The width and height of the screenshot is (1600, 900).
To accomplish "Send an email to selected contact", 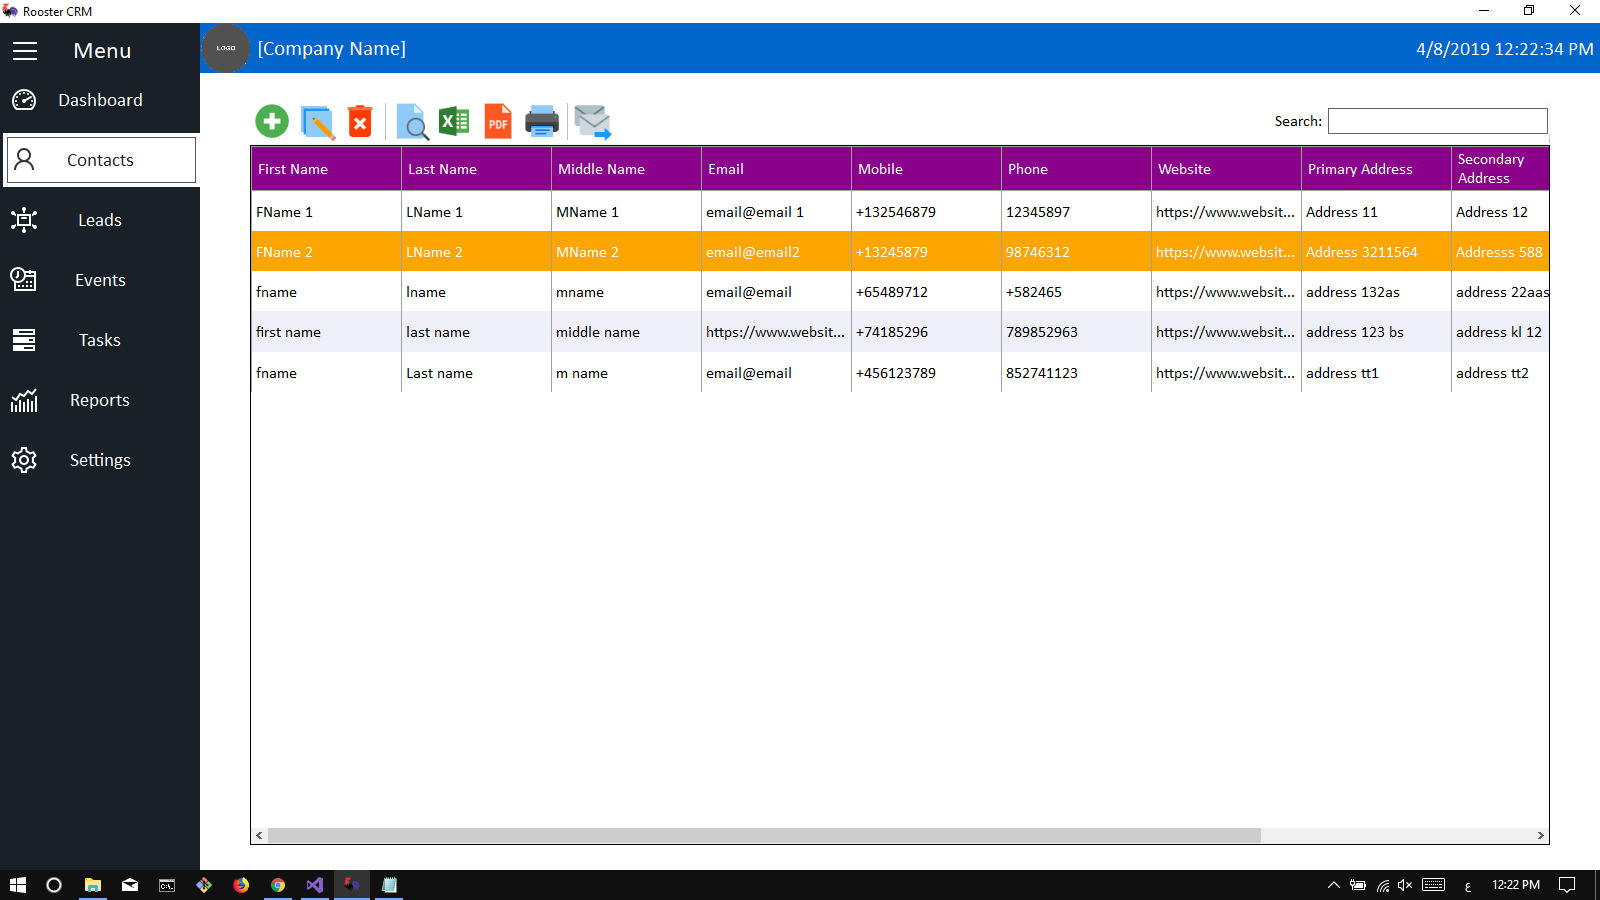I will [x=592, y=120].
